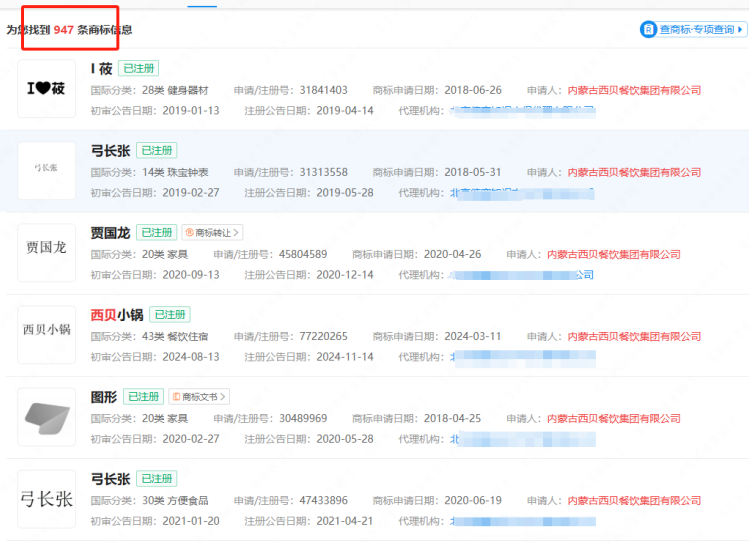Open the 贾国龙 trademark thumbnail
Screen dimensions: 749x543
coord(46,253)
